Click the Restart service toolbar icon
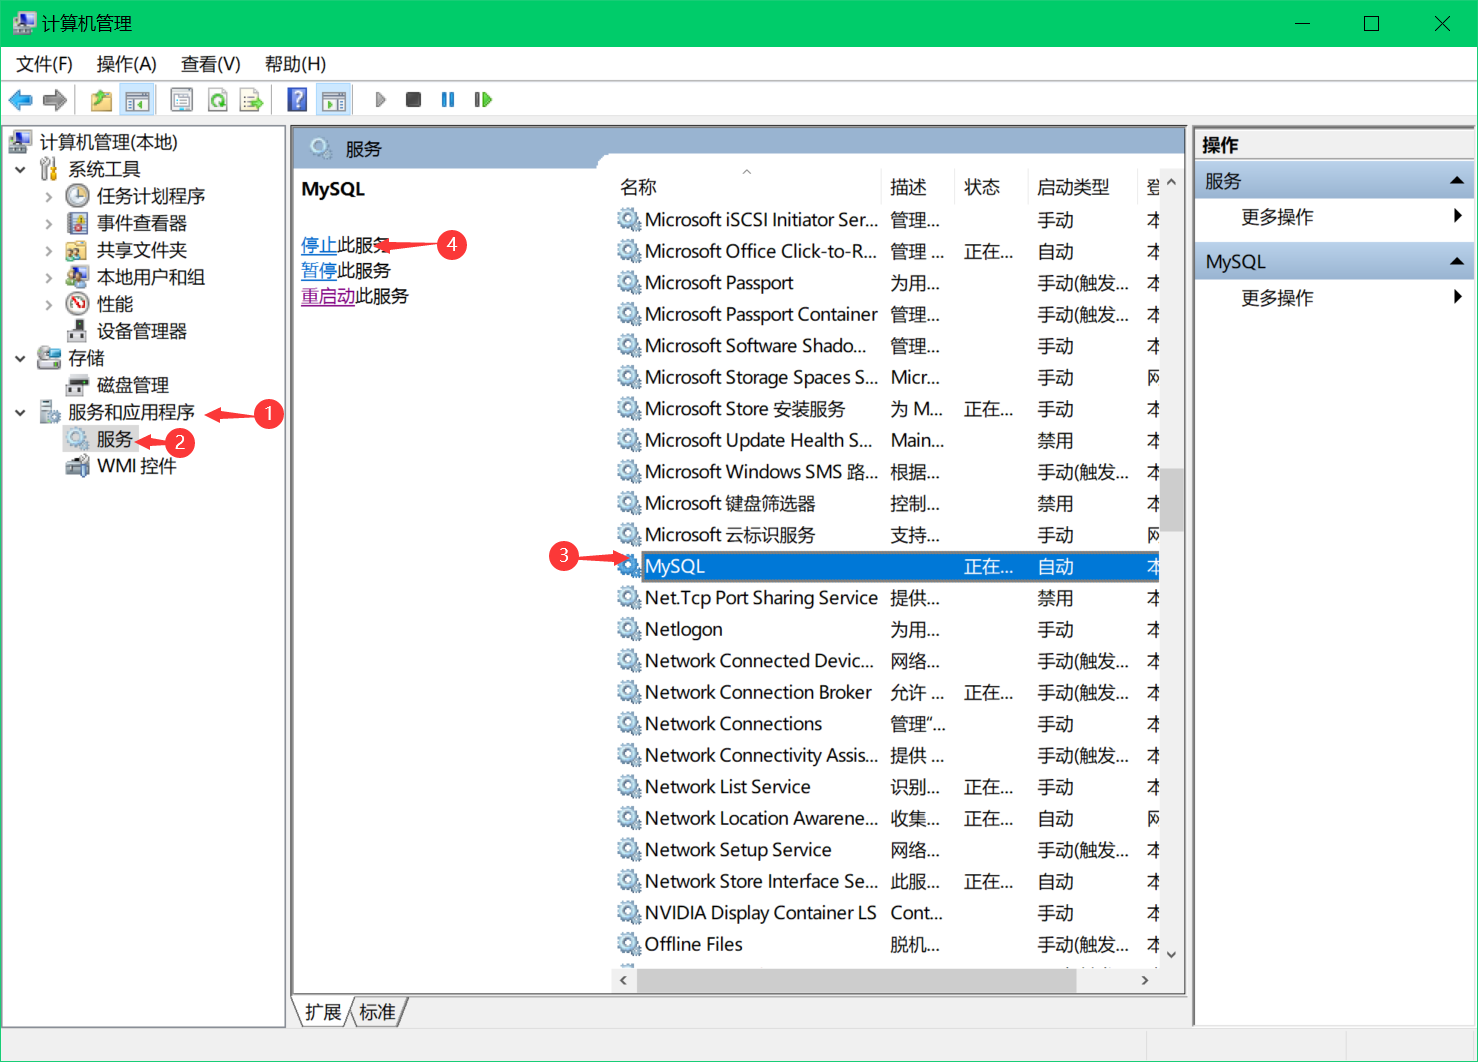1478x1062 pixels. [483, 100]
